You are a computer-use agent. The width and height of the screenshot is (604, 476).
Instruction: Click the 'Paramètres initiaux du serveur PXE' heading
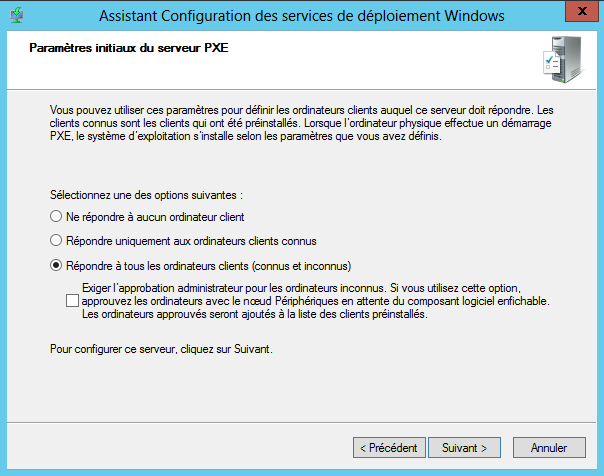coord(129,48)
